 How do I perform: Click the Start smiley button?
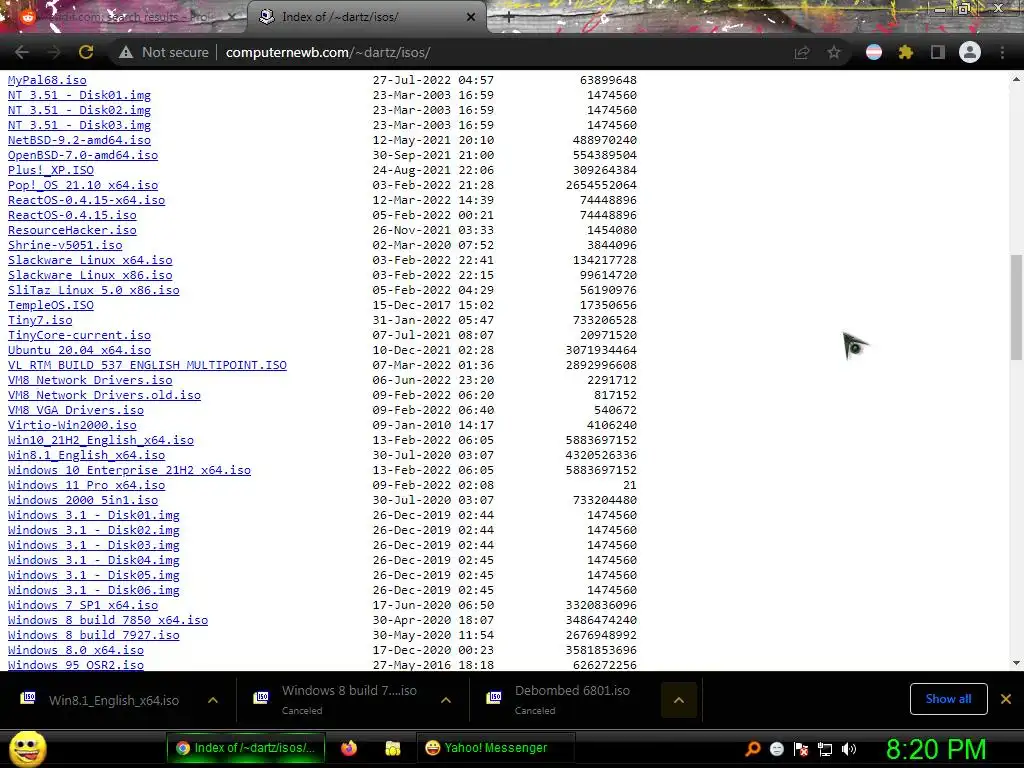[x=27, y=748]
